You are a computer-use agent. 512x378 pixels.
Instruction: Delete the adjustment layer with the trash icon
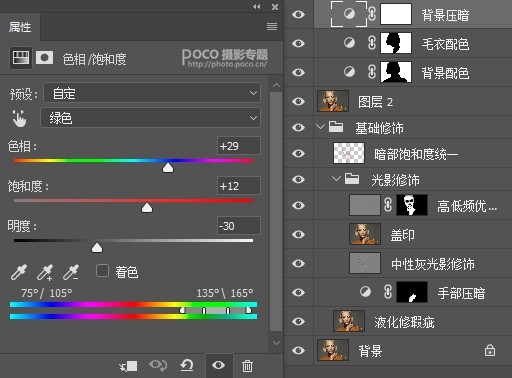pyautogui.click(x=247, y=366)
